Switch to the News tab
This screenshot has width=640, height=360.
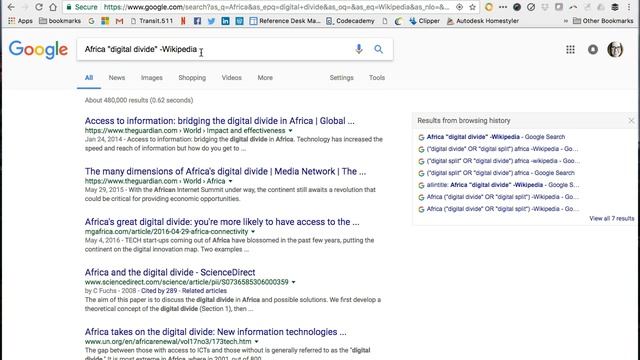tap(117, 78)
